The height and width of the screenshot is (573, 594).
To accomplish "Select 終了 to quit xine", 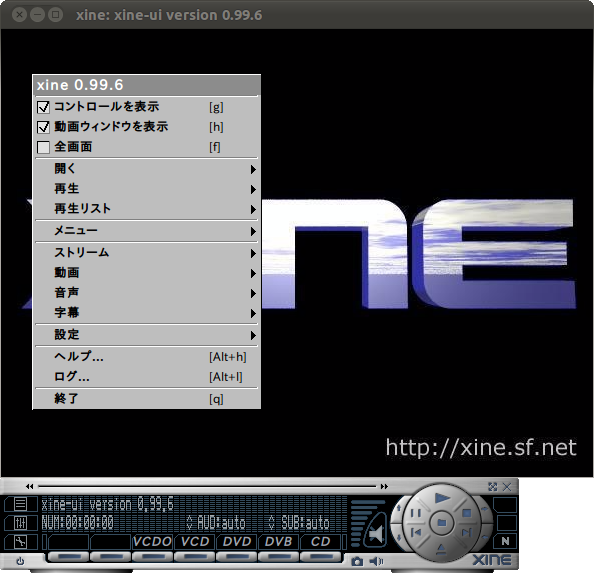I will coord(147,399).
